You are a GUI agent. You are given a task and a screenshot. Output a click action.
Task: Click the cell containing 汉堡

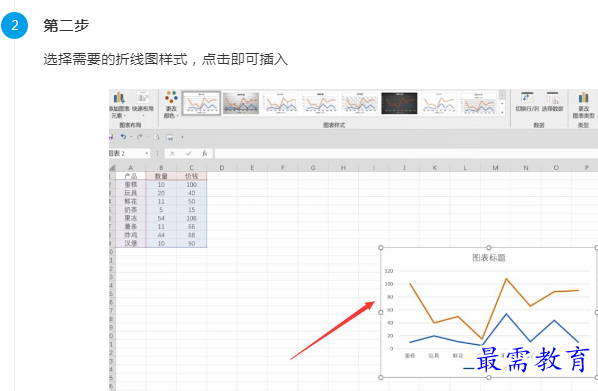(130, 243)
